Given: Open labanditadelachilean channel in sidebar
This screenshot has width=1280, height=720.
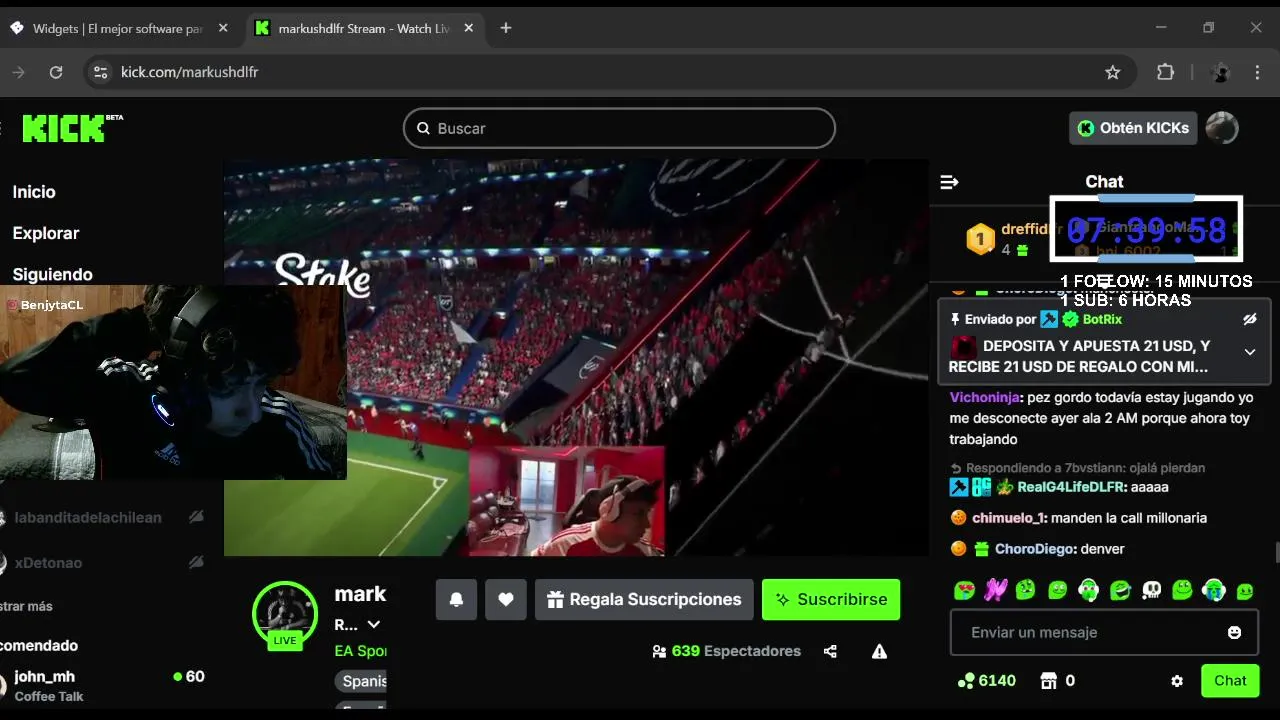Looking at the screenshot, I should click(x=88, y=517).
